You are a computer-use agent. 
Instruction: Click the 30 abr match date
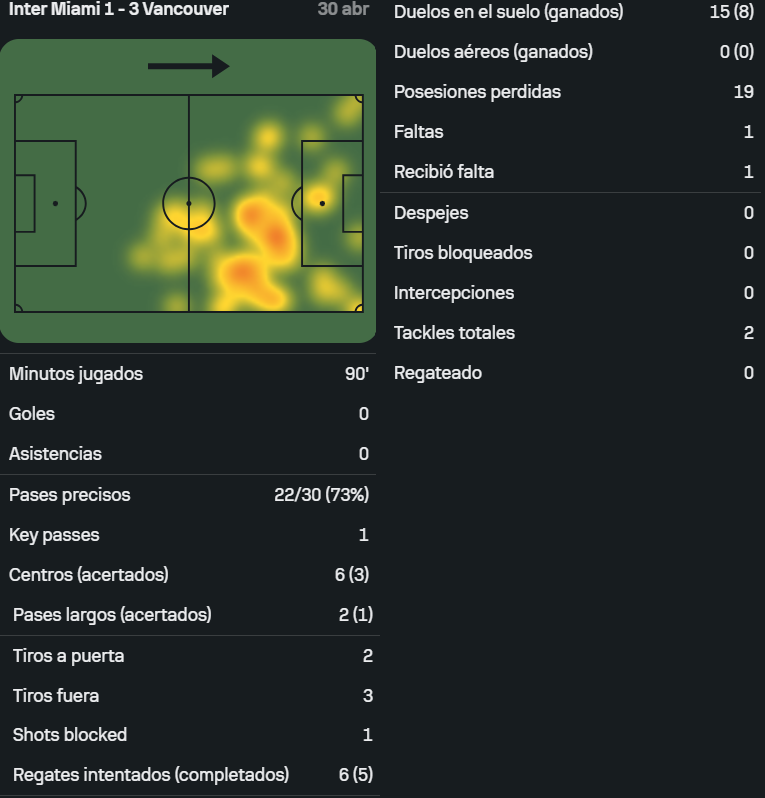click(x=343, y=9)
